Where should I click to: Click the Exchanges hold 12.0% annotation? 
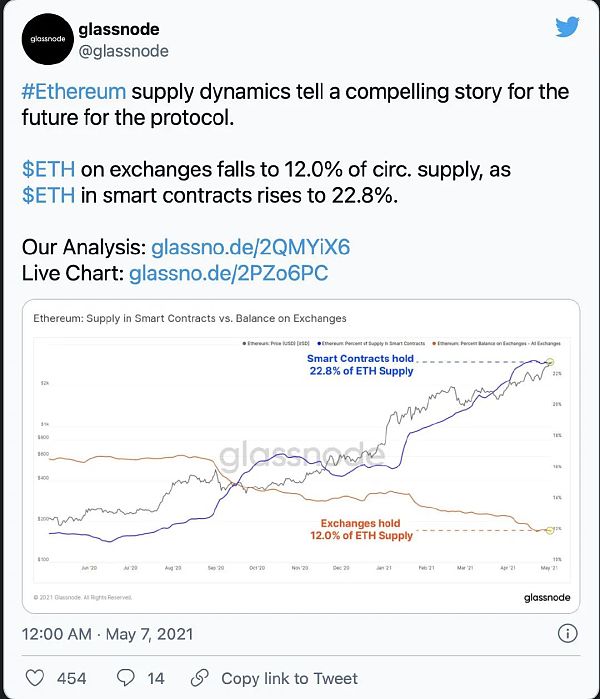tap(360, 529)
